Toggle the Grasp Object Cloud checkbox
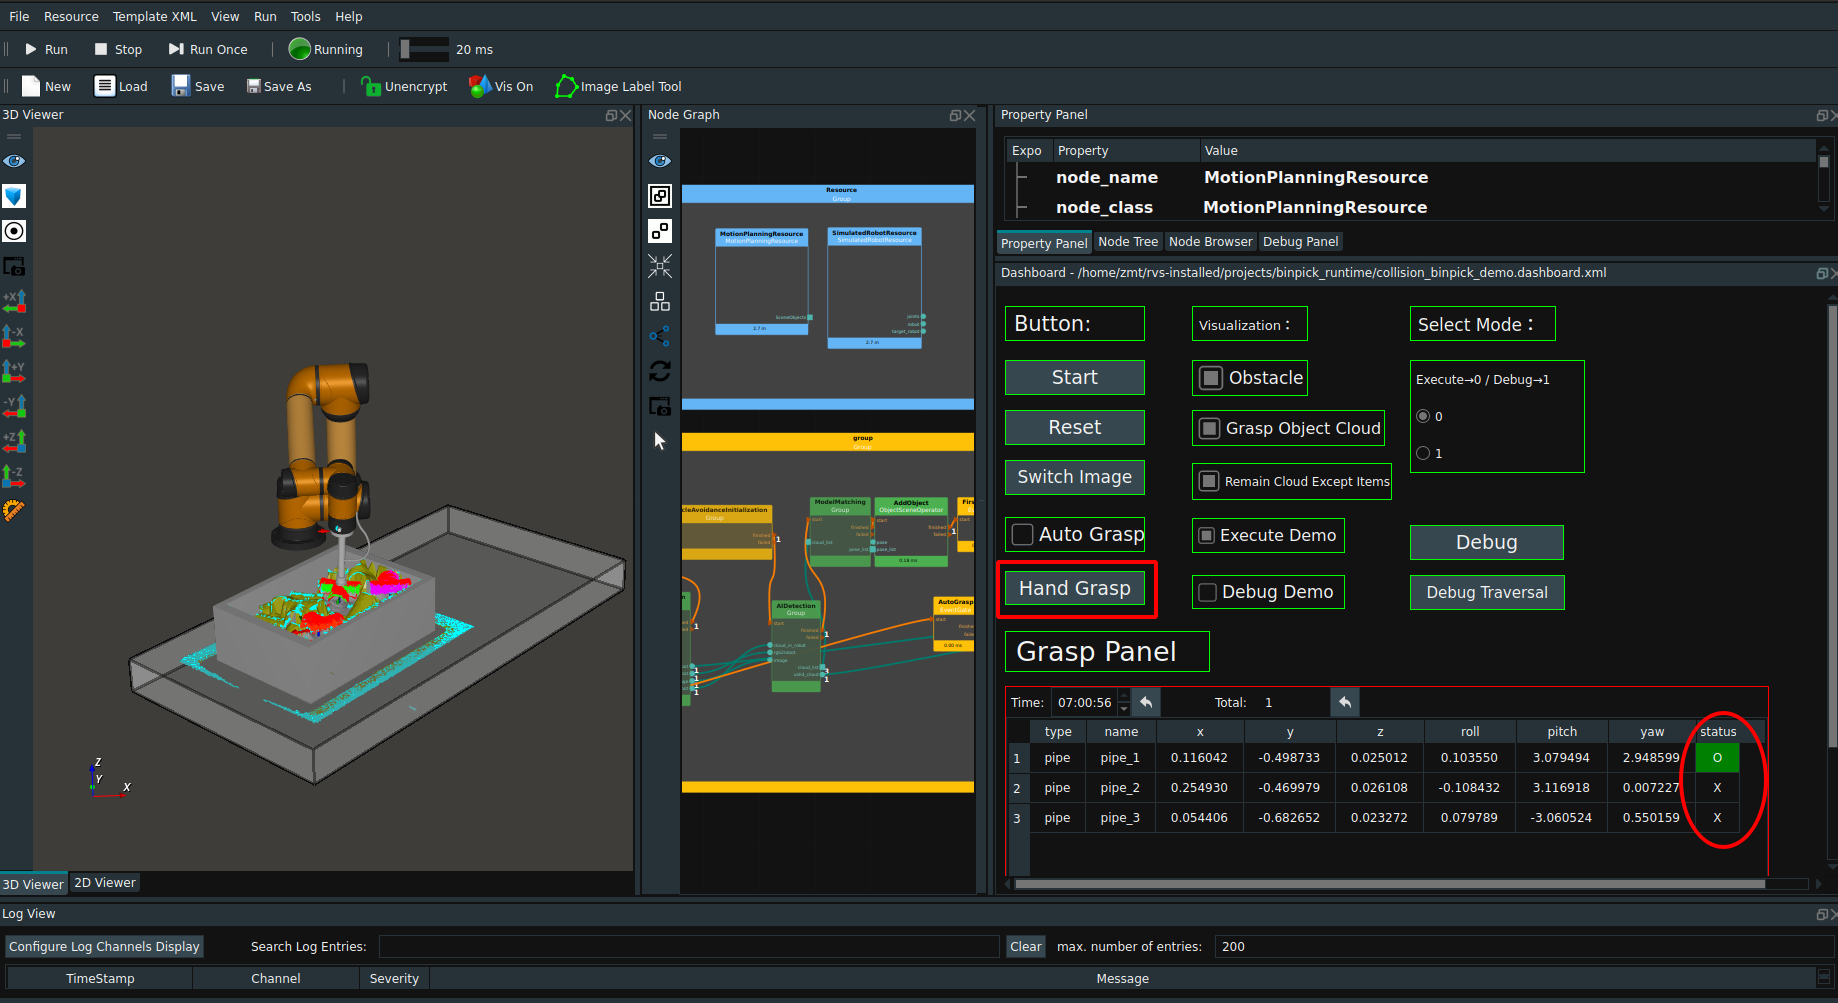This screenshot has width=1838, height=1003. coord(1210,428)
